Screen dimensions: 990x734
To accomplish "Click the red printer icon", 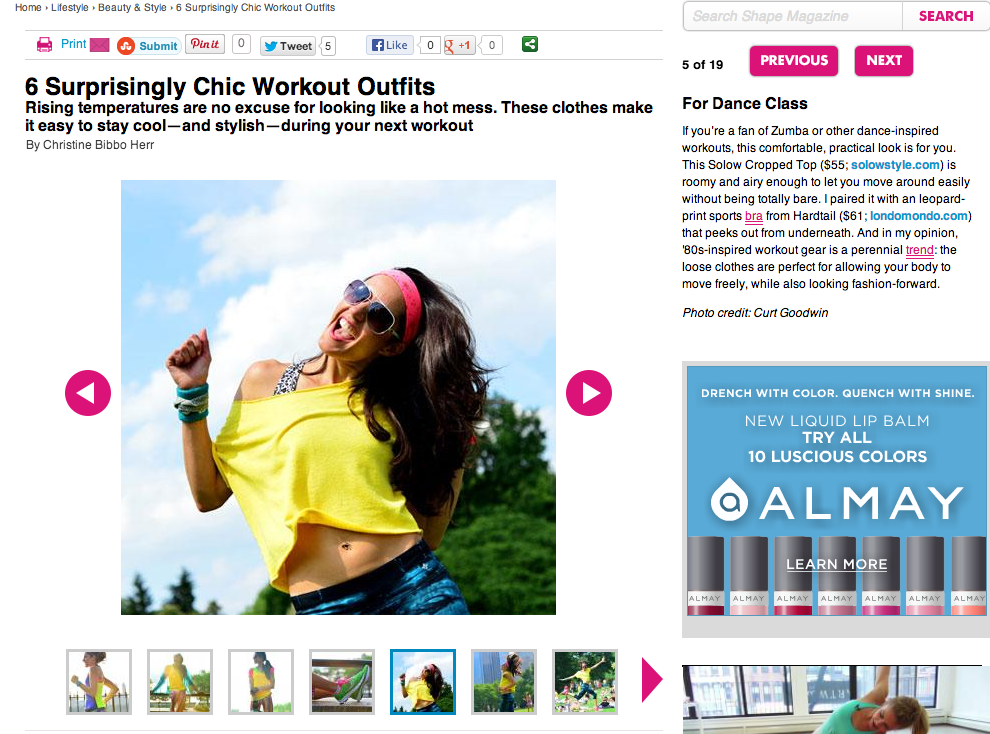I will point(44,45).
